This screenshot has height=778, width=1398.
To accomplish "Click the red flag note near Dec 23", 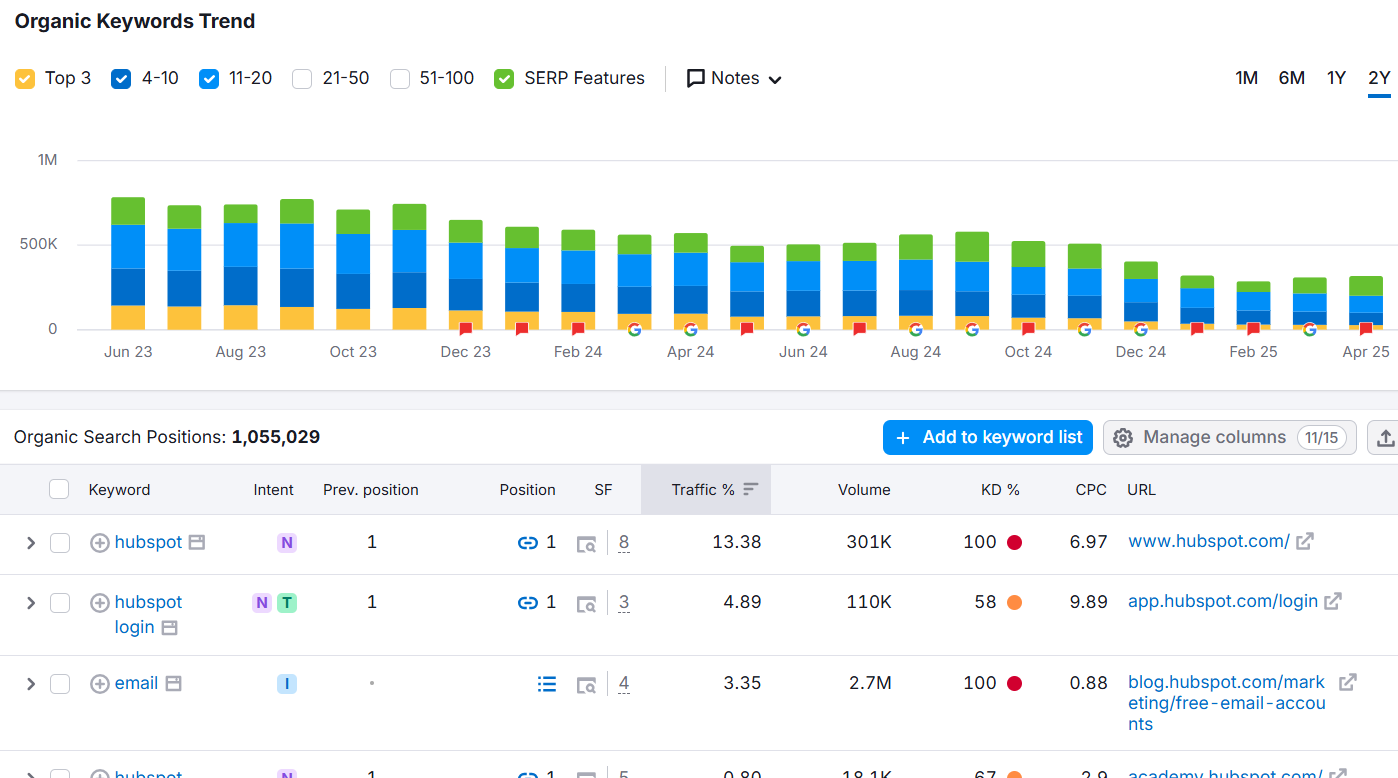I will (466, 329).
